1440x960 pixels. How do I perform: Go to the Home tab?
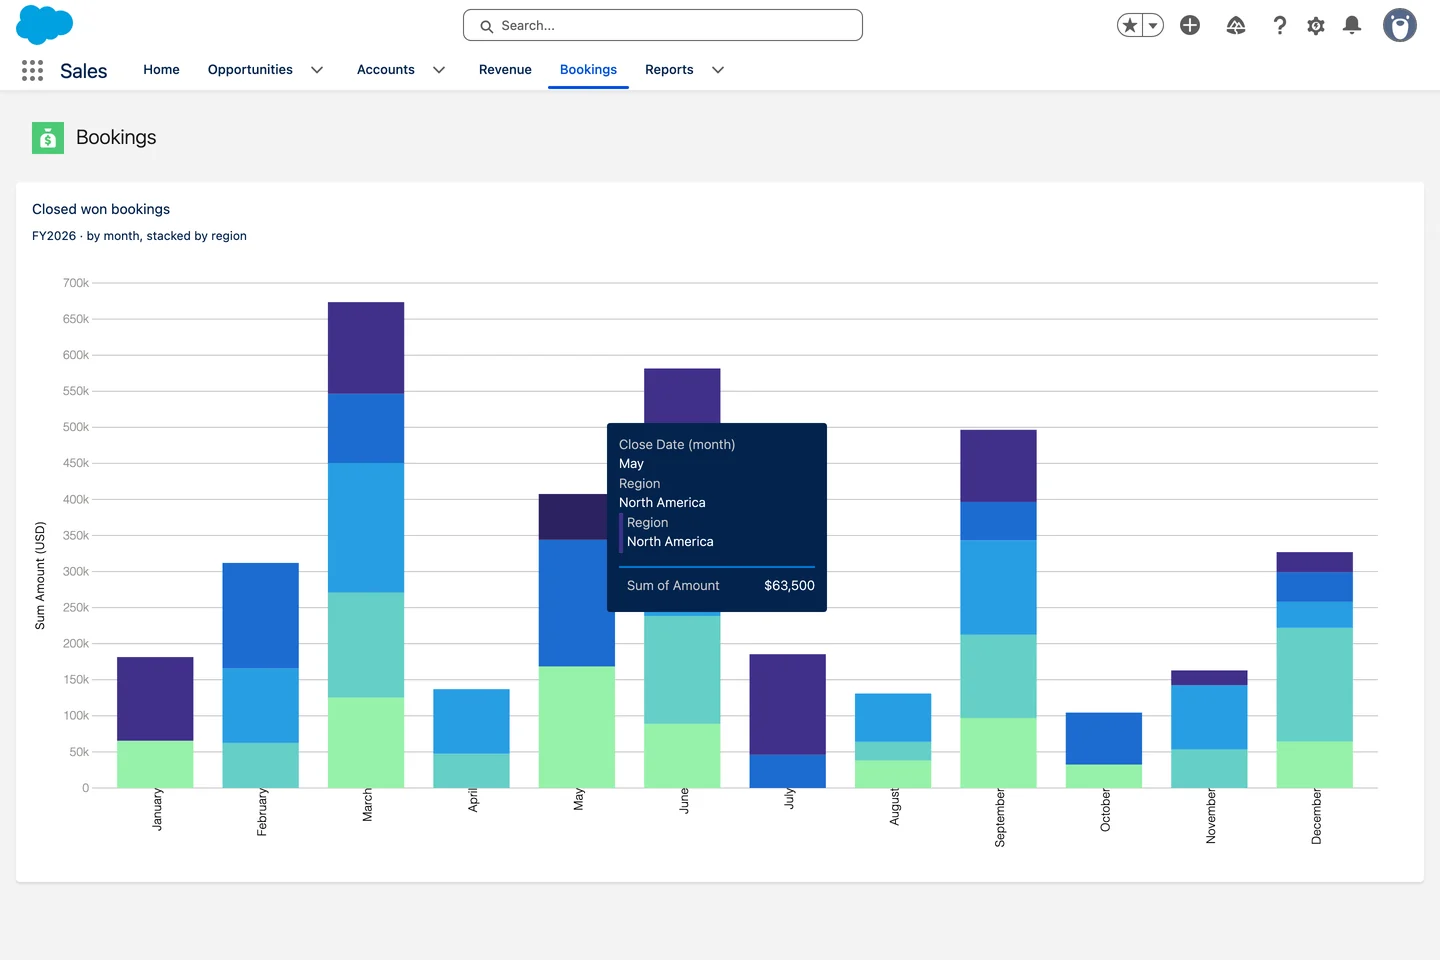click(x=161, y=70)
